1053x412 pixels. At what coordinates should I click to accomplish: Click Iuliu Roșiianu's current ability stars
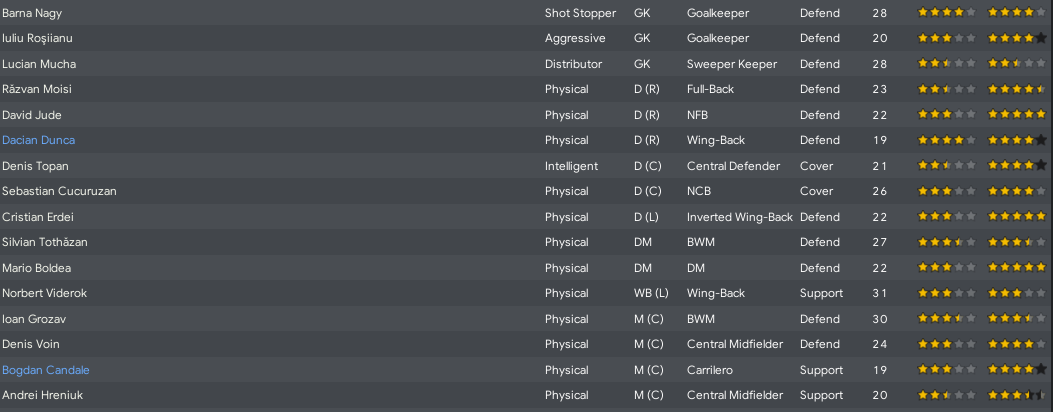coord(946,38)
